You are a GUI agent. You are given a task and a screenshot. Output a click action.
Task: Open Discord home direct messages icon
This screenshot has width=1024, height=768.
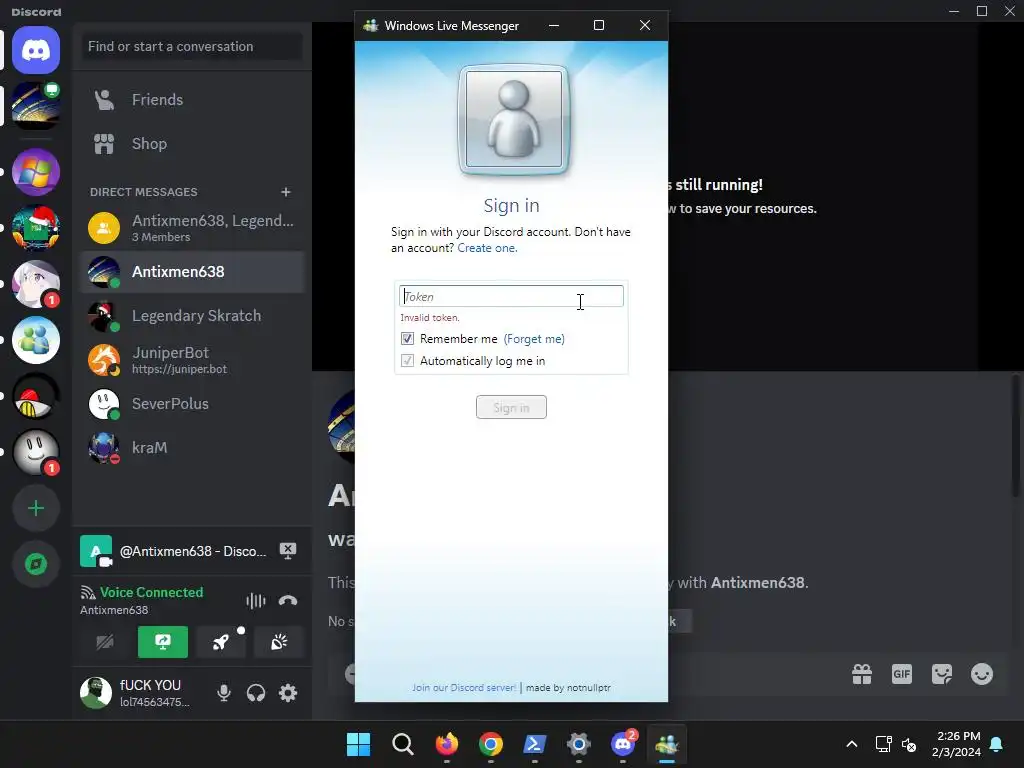point(36,50)
